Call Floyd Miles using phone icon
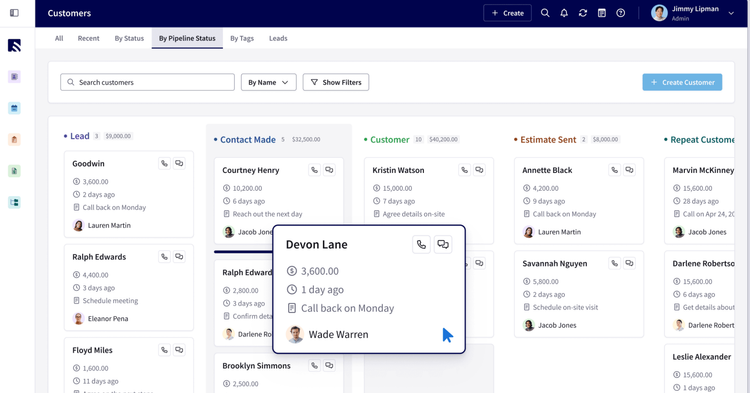750x393 pixels. point(164,350)
